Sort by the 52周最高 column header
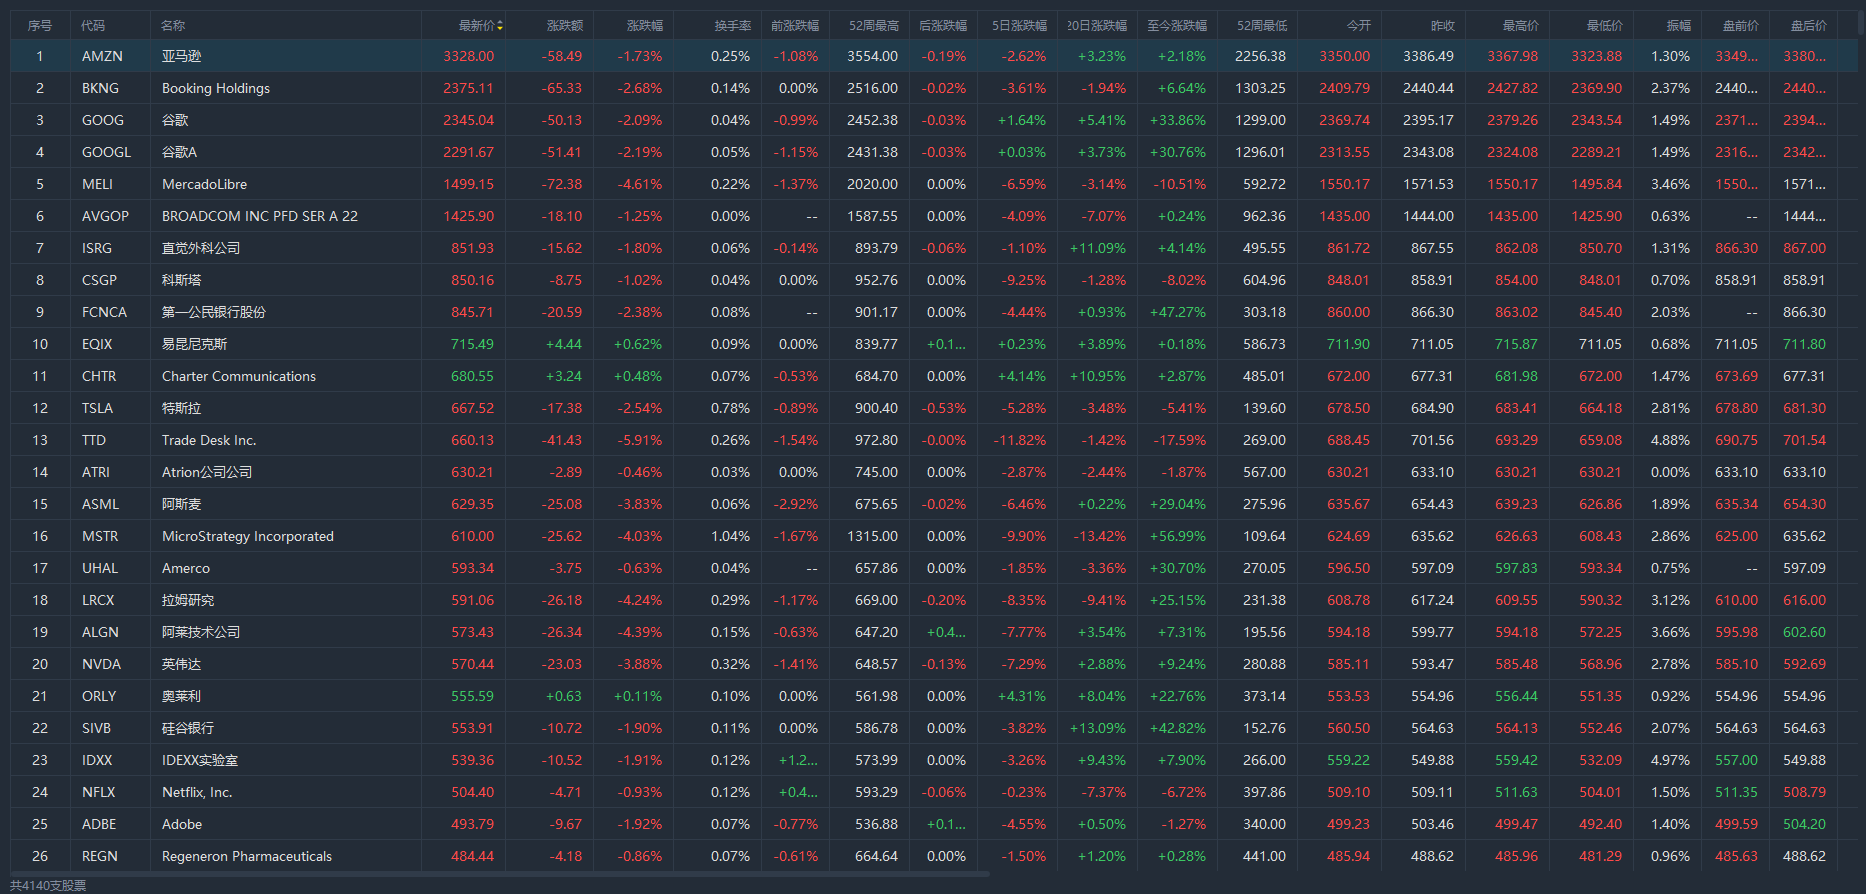Viewport: 1866px width, 894px height. click(874, 26)
